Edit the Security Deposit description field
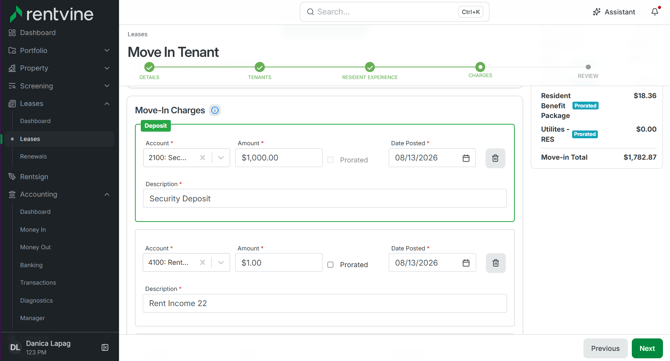The width and height of the screenshot is (670, 361). pyautogui.click(x=325, y=199)
